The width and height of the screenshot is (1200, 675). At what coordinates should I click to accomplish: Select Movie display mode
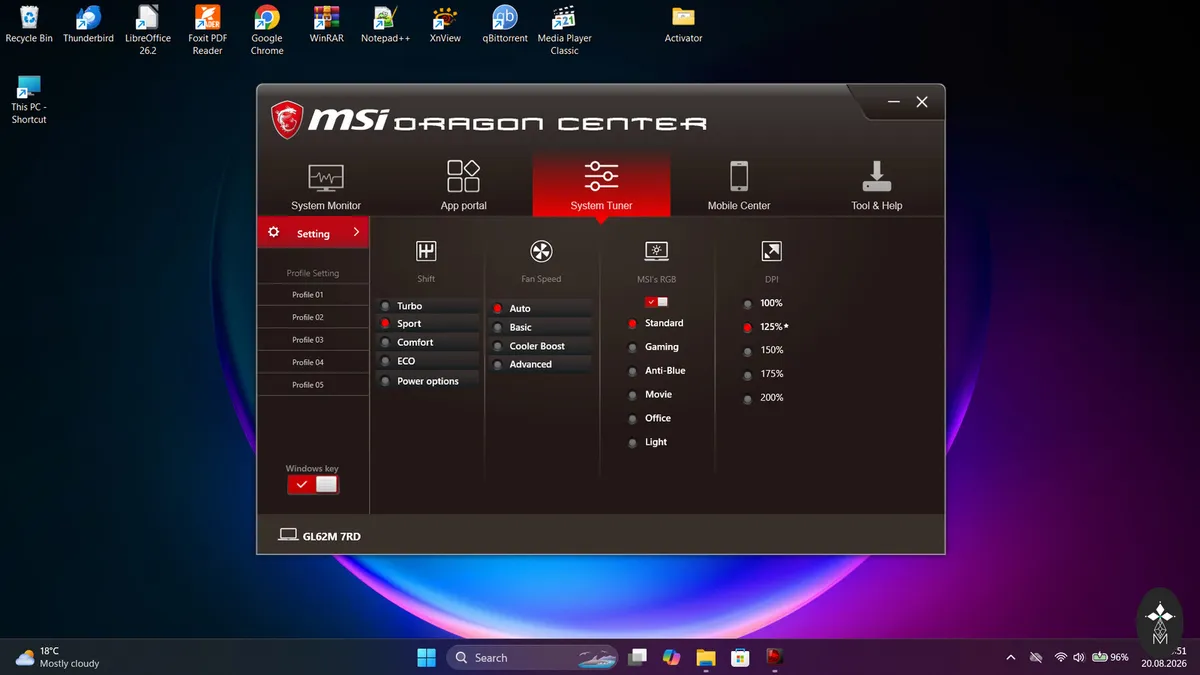point(649,395)
